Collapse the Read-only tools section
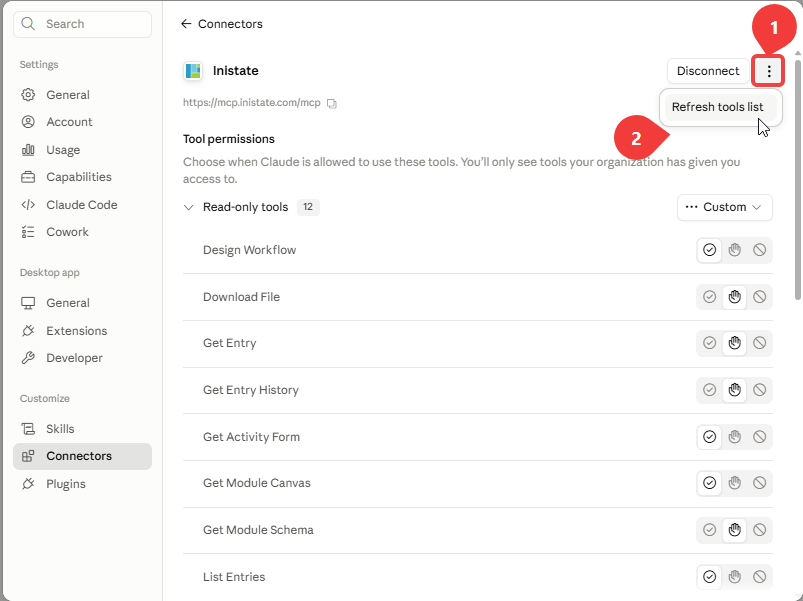 click(188, 207)
